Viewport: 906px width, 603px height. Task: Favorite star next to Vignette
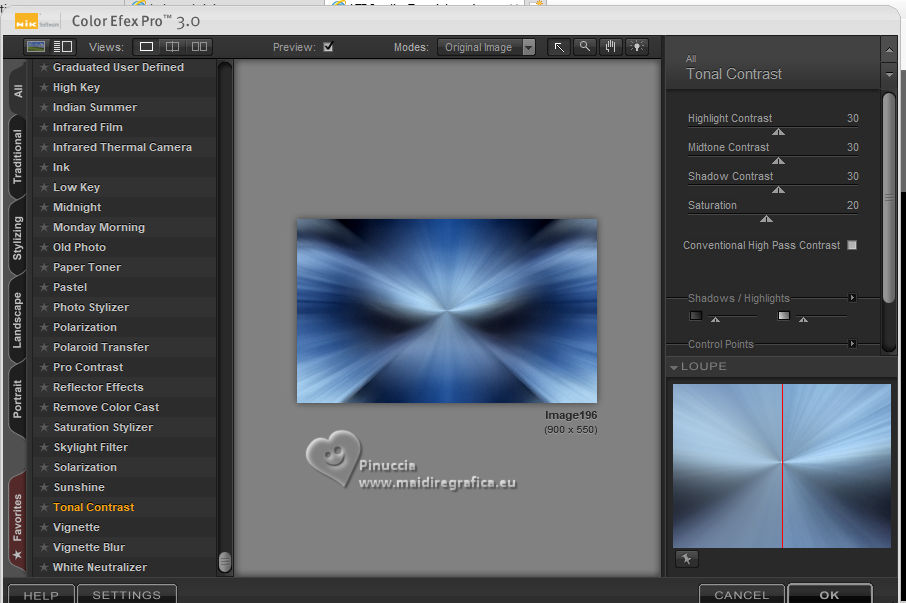click(44, 527)
